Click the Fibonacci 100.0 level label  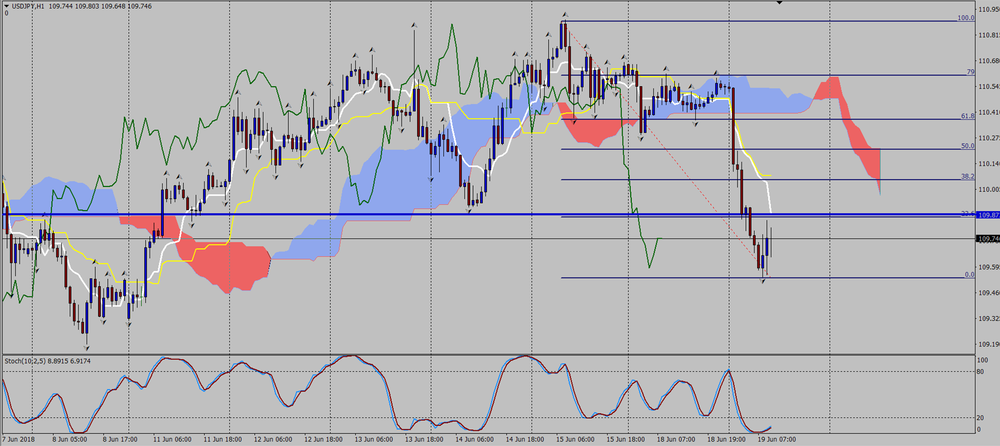966,19
